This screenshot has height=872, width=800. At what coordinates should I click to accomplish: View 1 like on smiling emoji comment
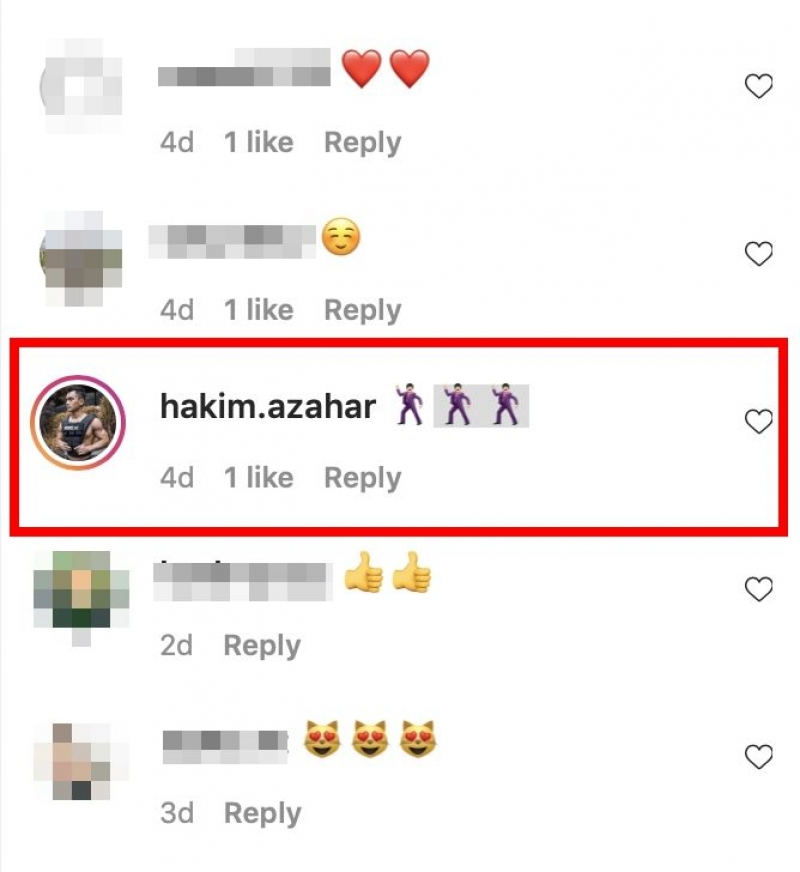pyautogui.click(x=259, y=310)
